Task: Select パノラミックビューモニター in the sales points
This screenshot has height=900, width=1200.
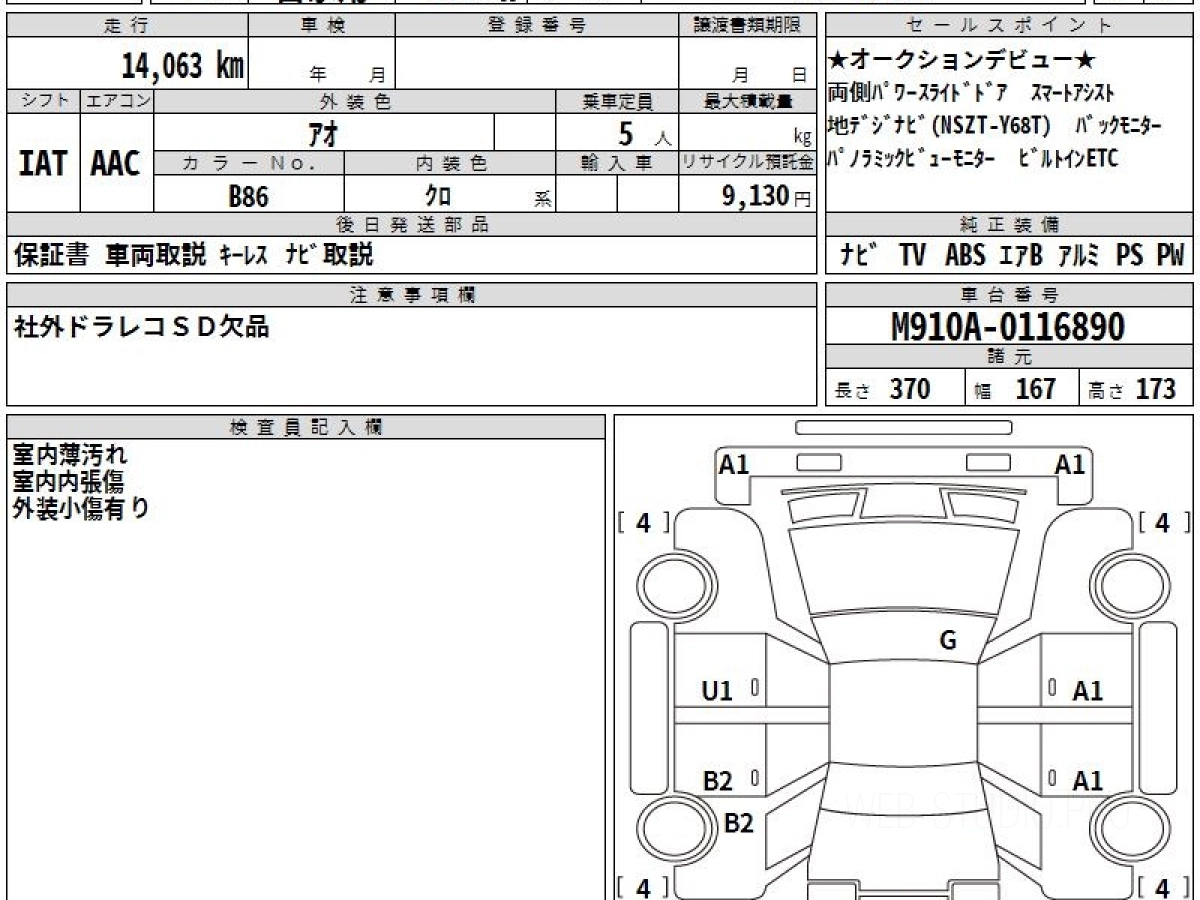Action: click(911, 158)
